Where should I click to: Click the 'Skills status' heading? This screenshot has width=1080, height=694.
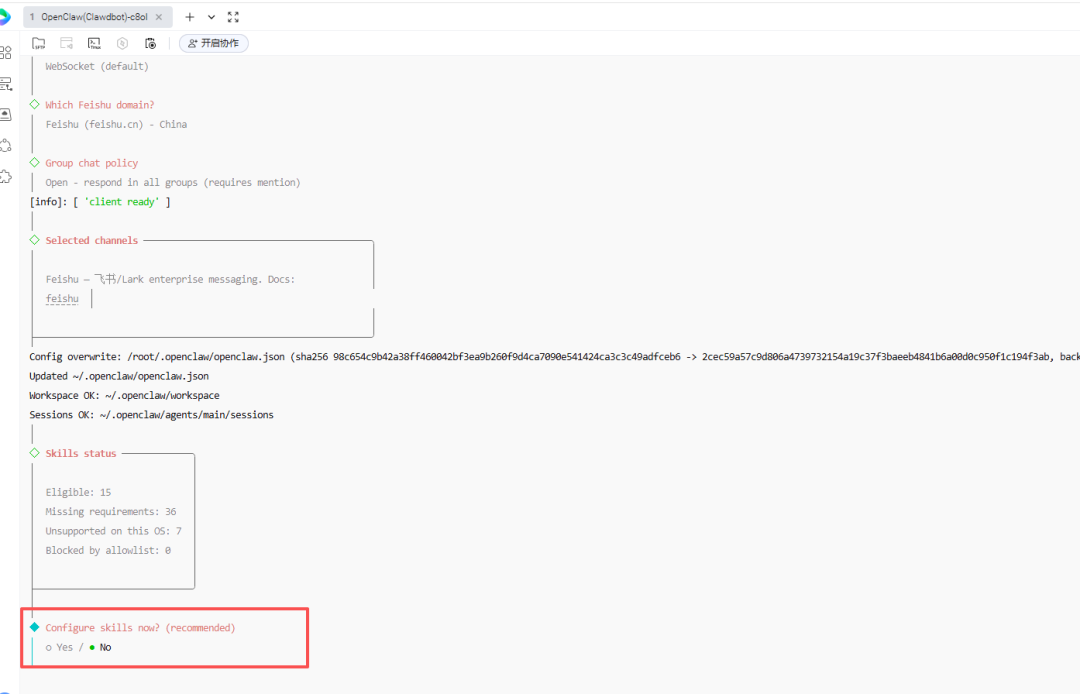tap(81, 454)
